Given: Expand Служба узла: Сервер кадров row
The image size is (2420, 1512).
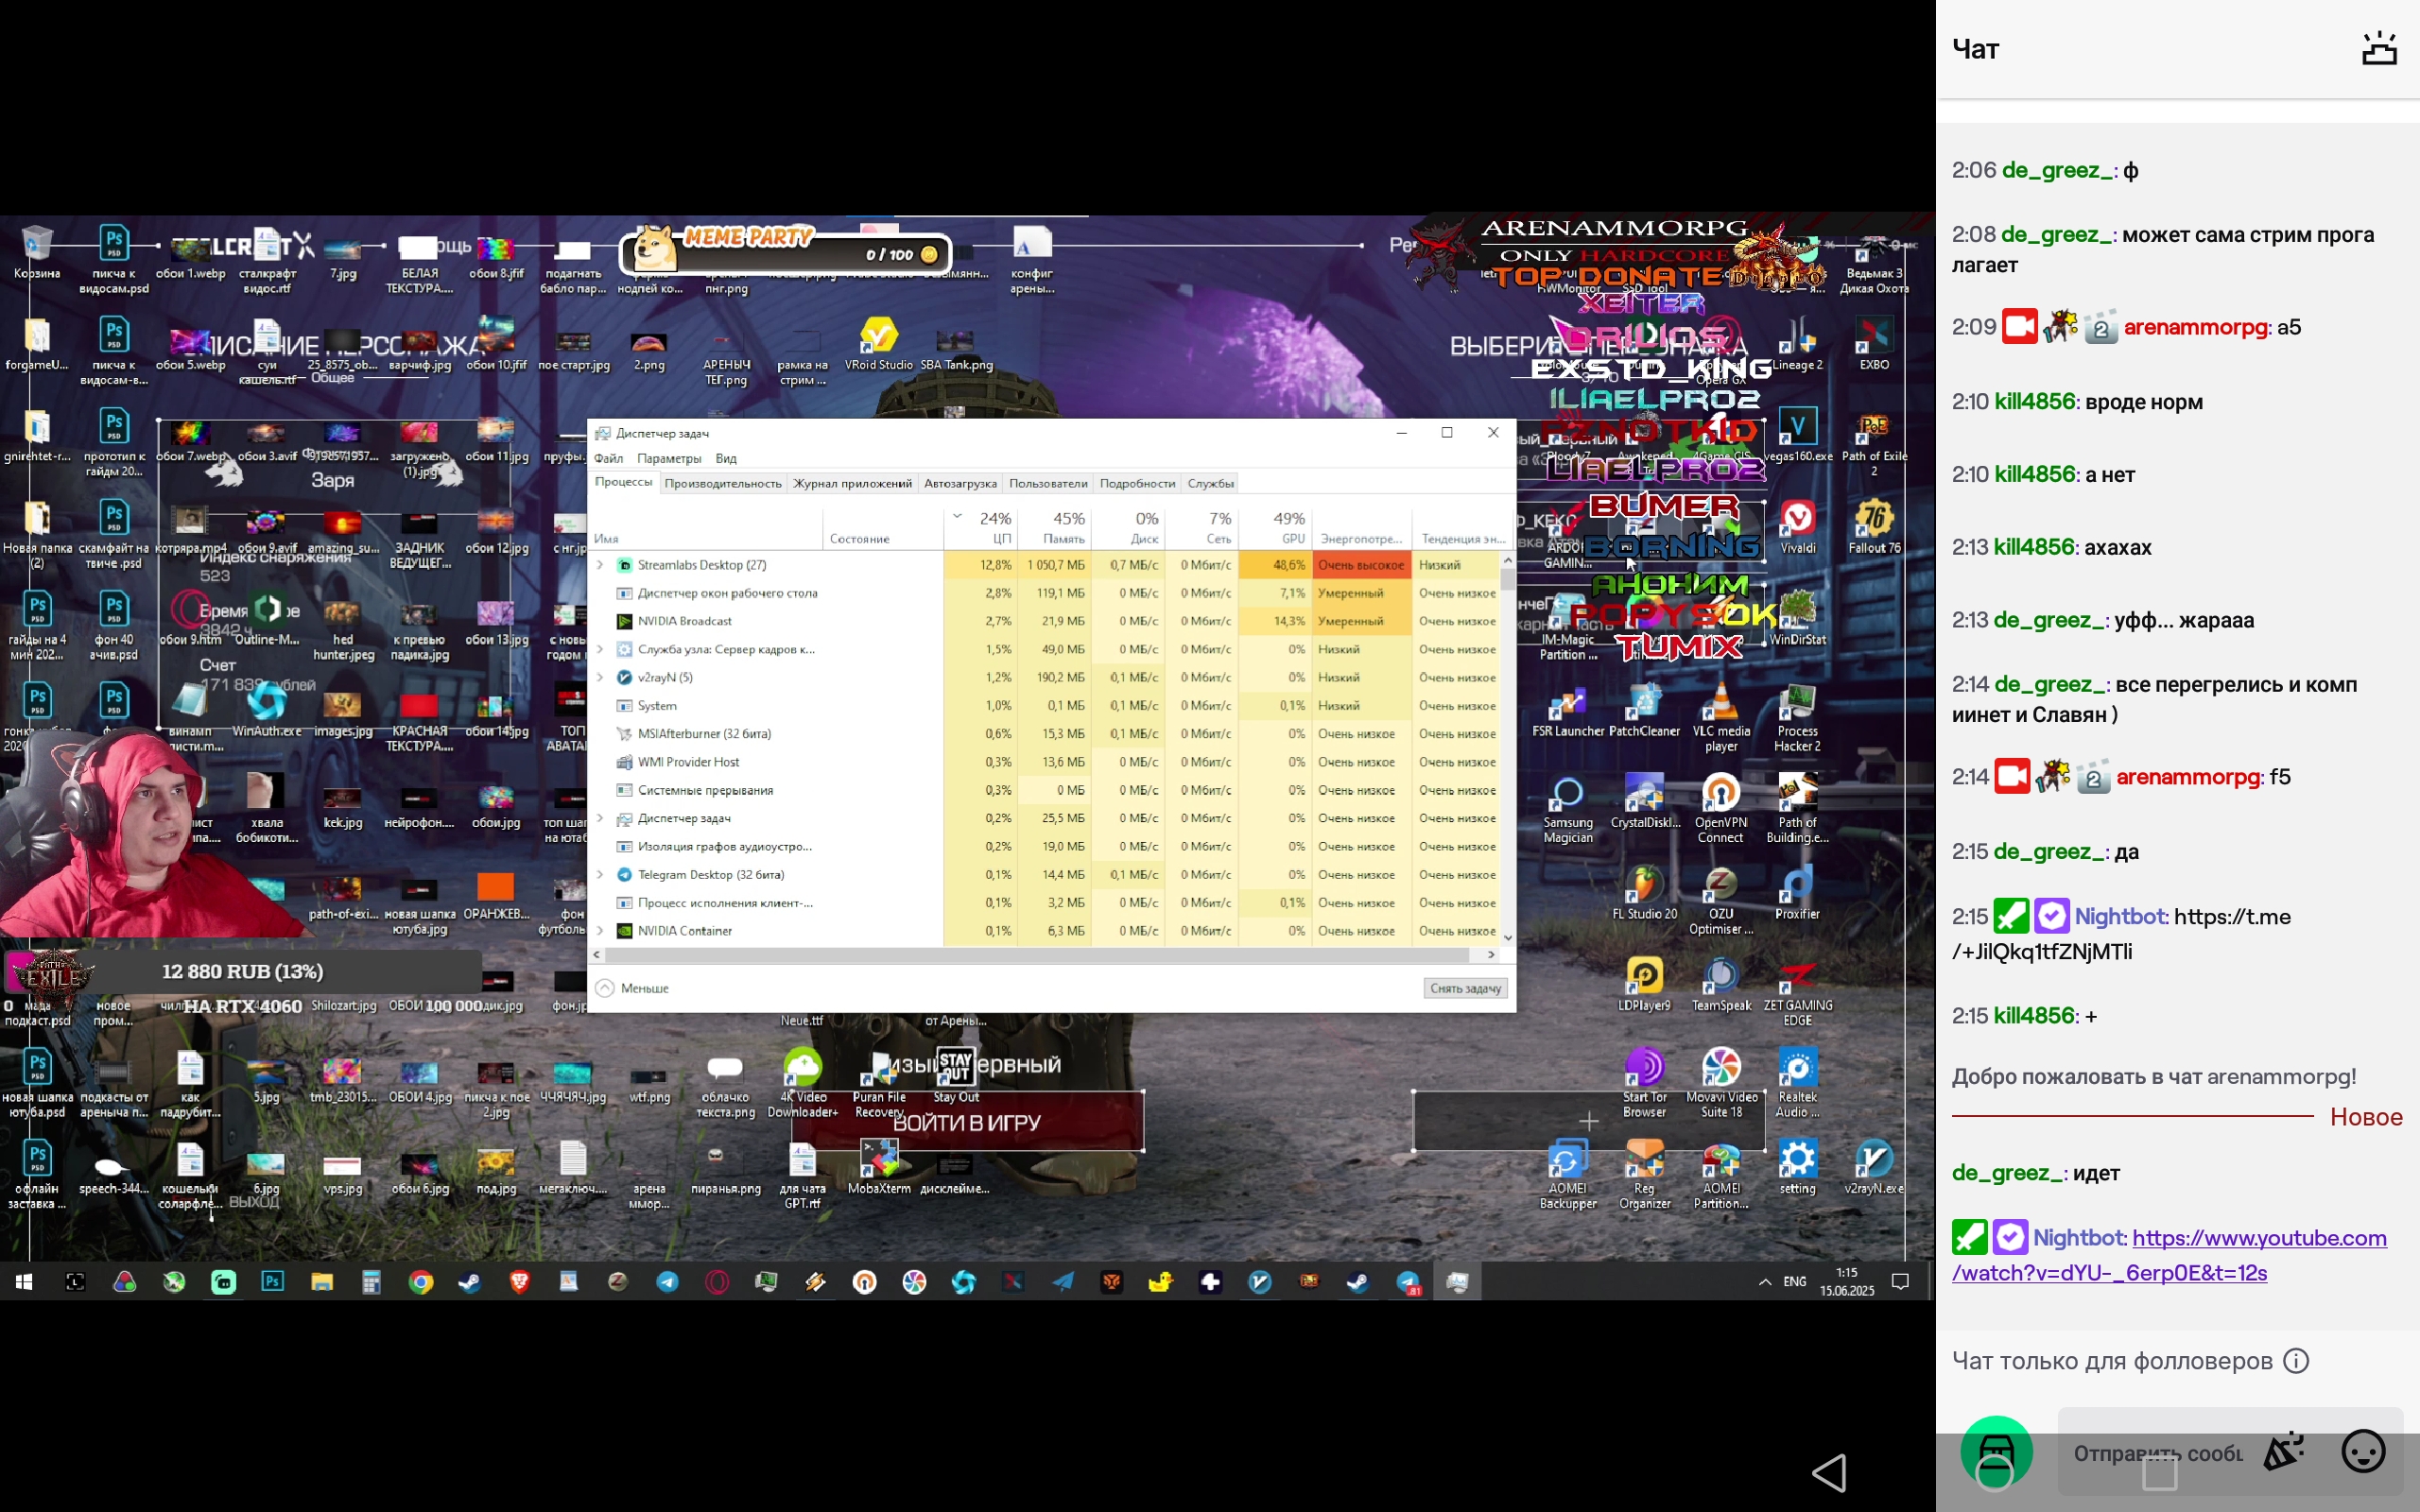Looking at the screenshot, I should [x=600, y=649].
